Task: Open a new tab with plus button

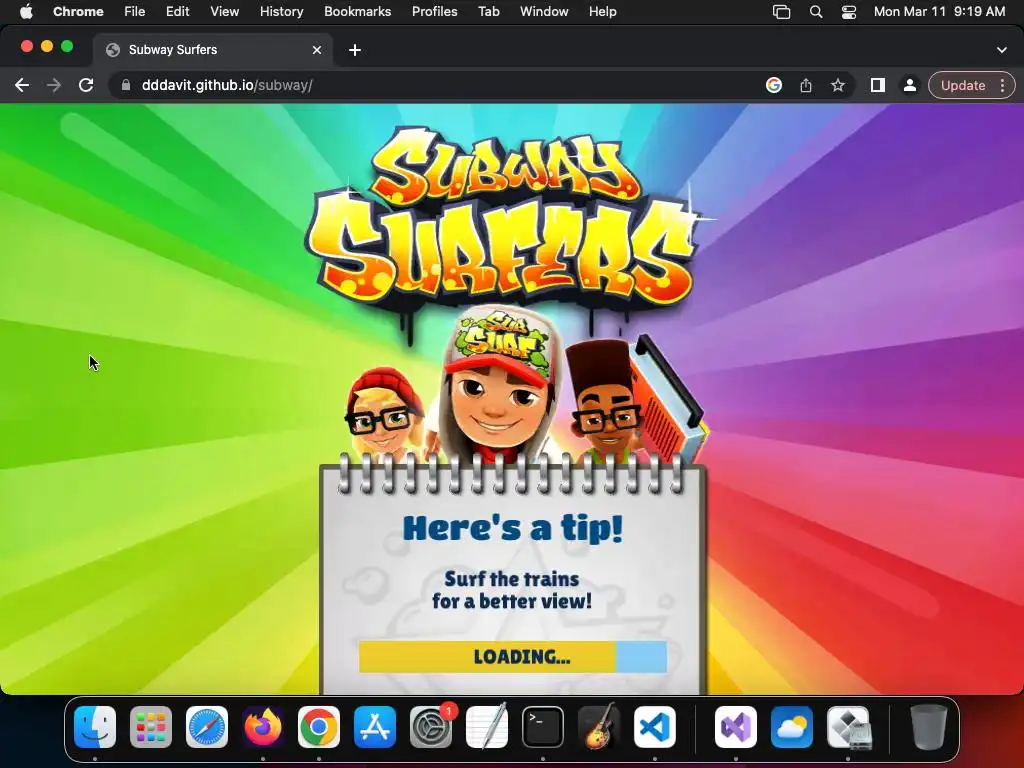Action: tap(355, 50)
